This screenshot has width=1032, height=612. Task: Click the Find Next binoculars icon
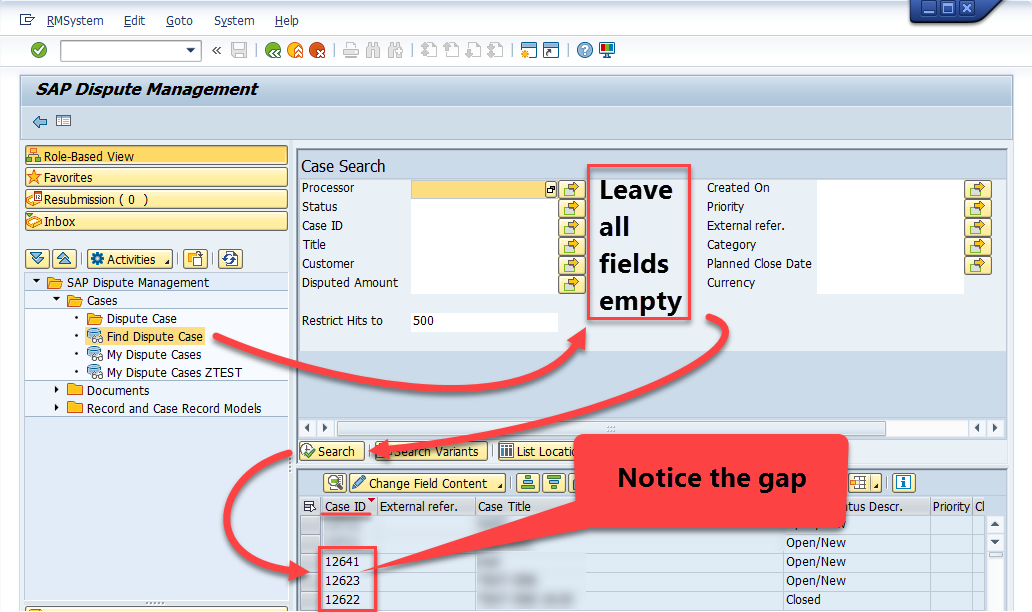point(396,50)
